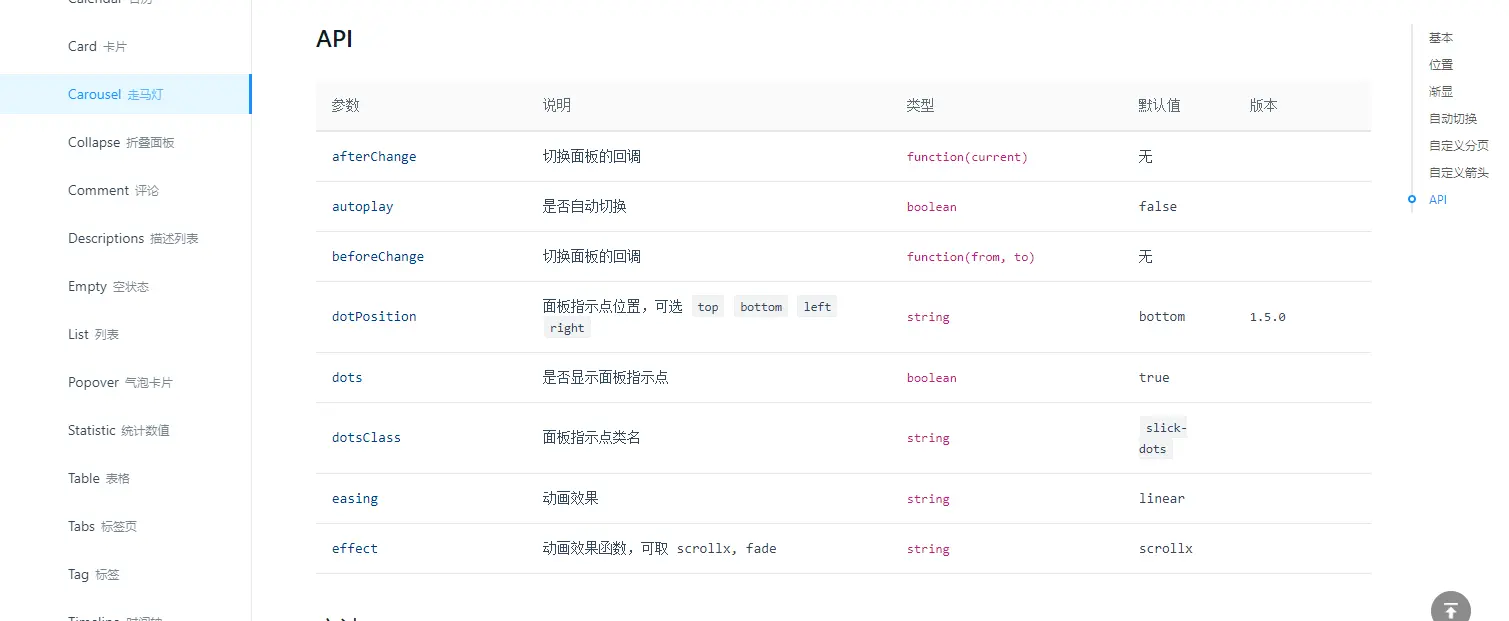Image resolution: width=1509 pixels, height=621 pixels.
Task: Jump to 自定义分页 anchor section
Action: pyautogui.click(x=1459, y=146)
